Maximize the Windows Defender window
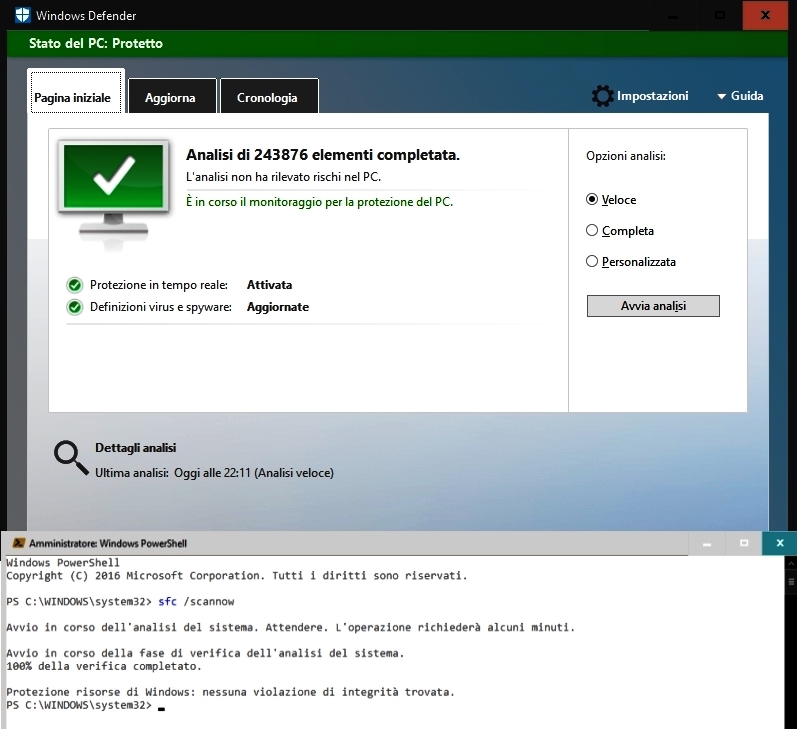 click(x=720, y=15)
